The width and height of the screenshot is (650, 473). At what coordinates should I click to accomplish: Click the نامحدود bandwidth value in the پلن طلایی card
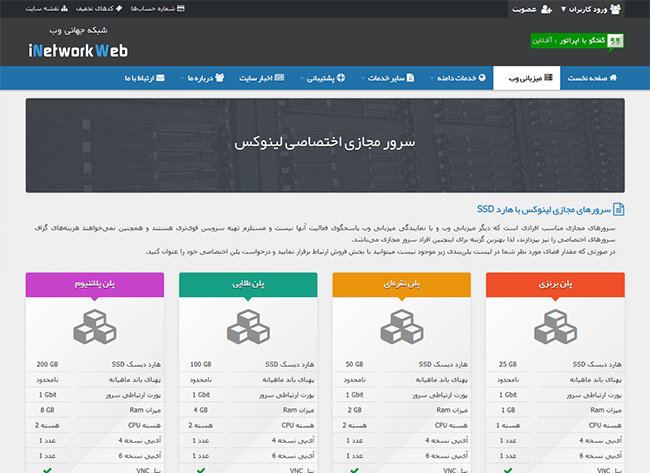coord(201,380)
